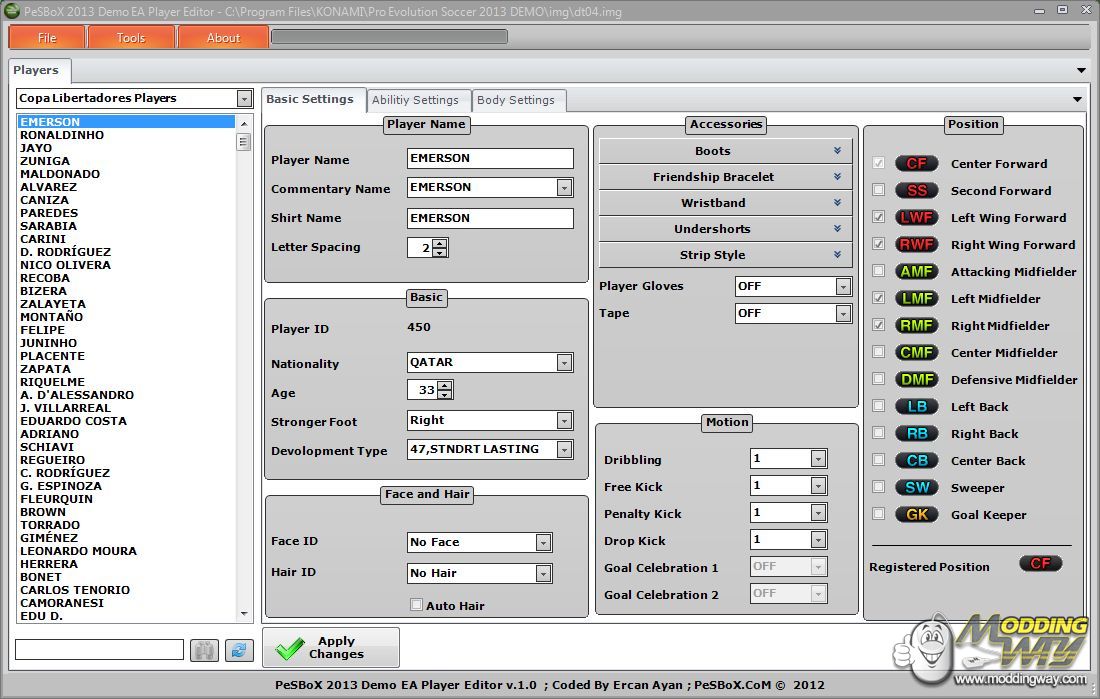Select RONALDINHO in the player list

(x=62, y=135)
